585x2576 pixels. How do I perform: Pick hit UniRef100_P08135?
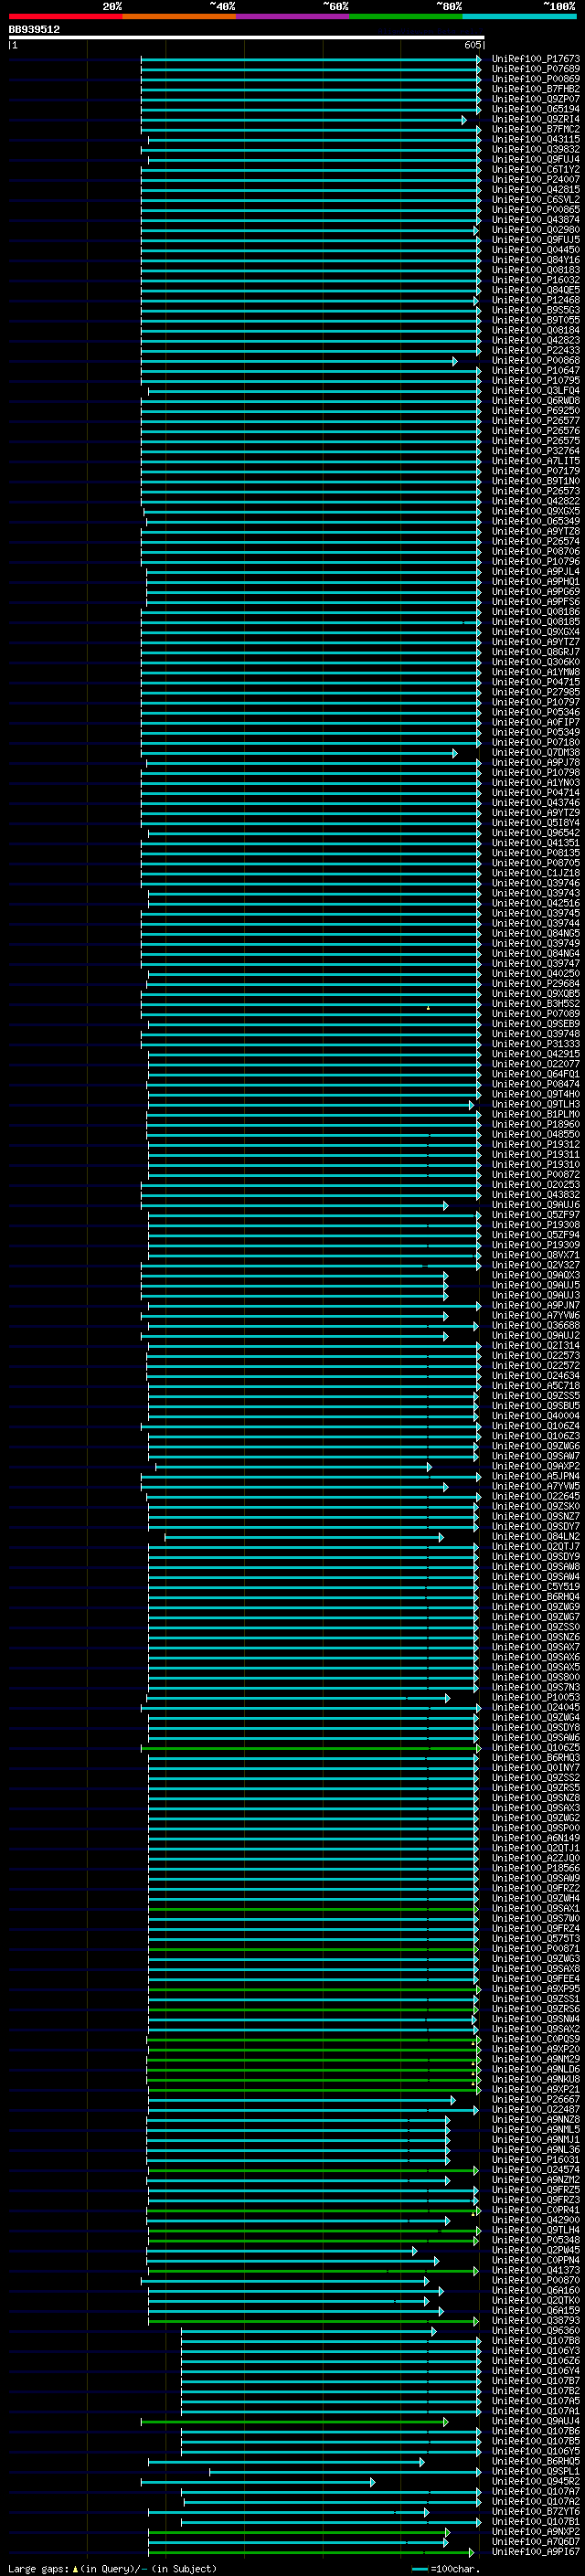pyautogui.click(x=535, y=853)
